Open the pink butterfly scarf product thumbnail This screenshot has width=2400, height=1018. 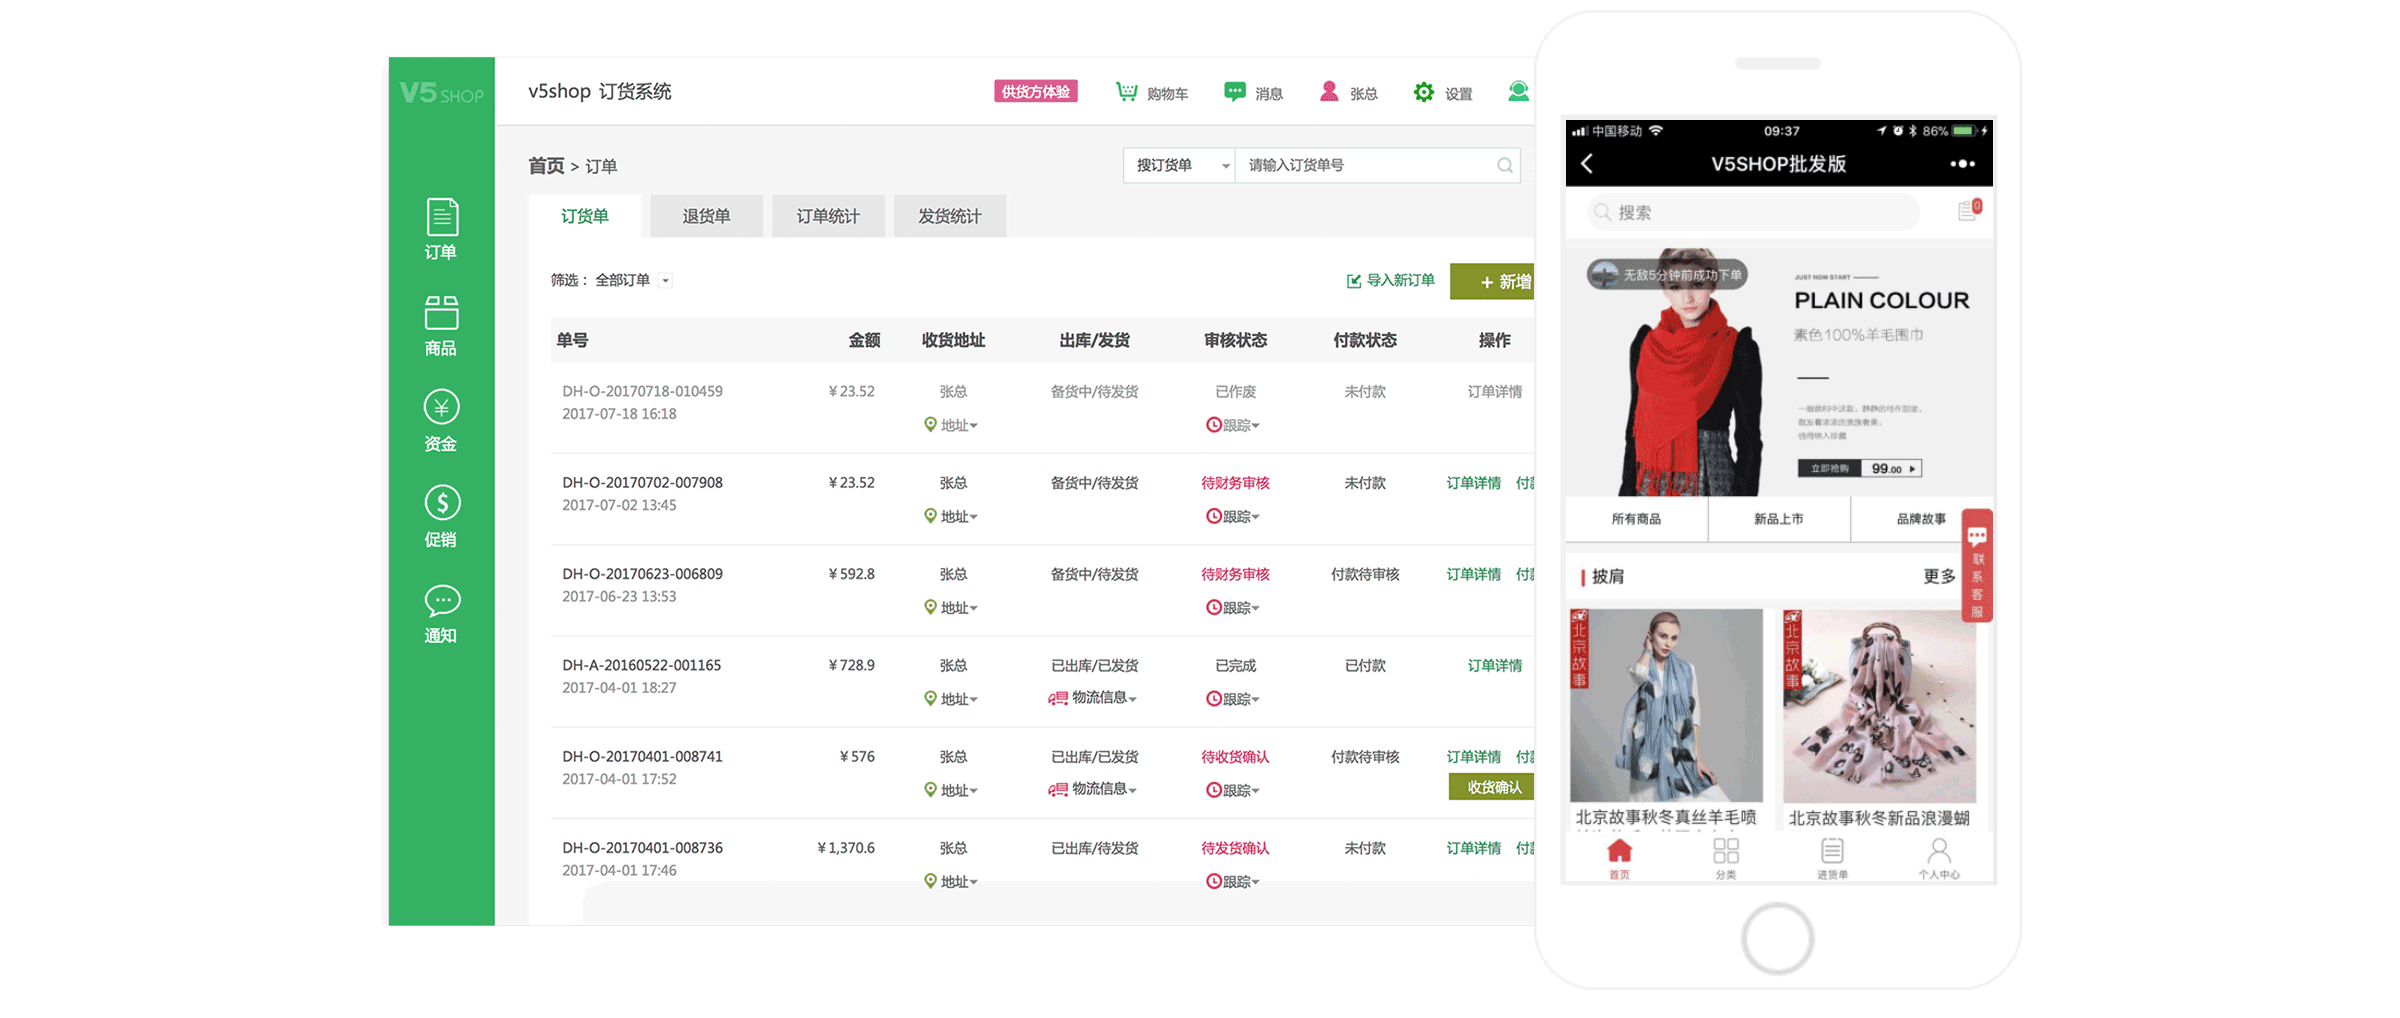(x=1879, y=705)
